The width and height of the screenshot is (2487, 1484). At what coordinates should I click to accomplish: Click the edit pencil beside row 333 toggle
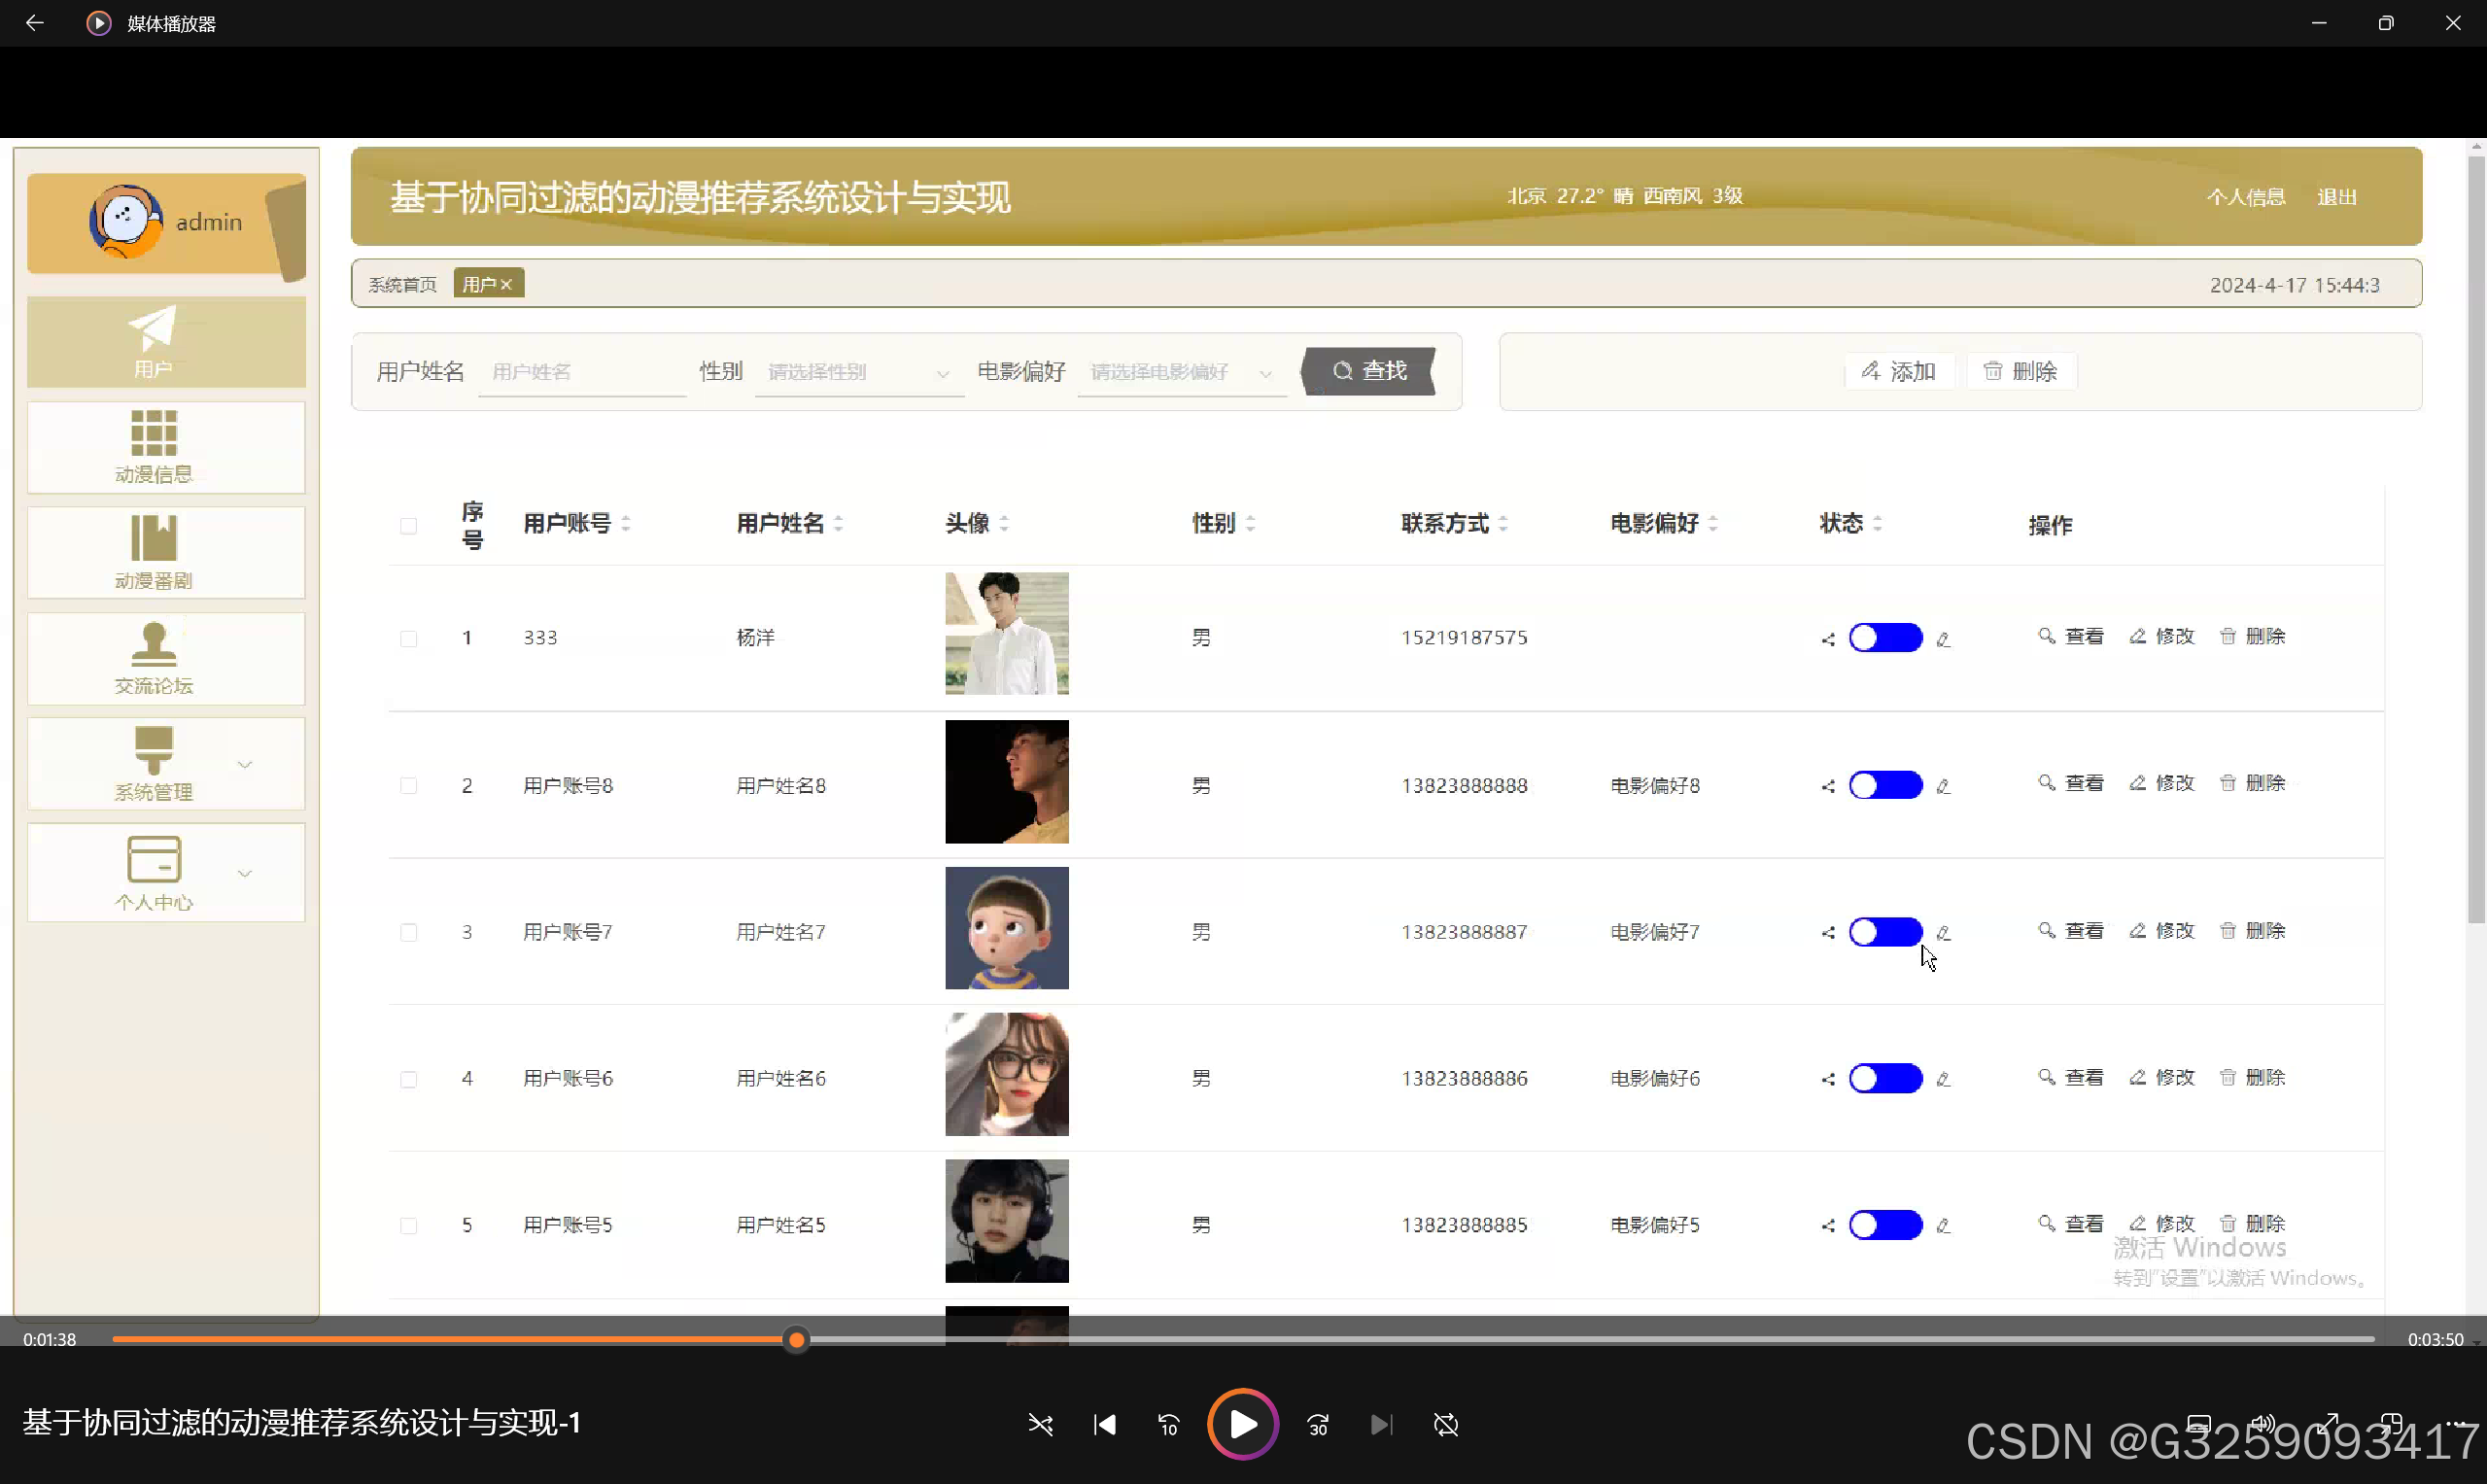coord(1943,639)
